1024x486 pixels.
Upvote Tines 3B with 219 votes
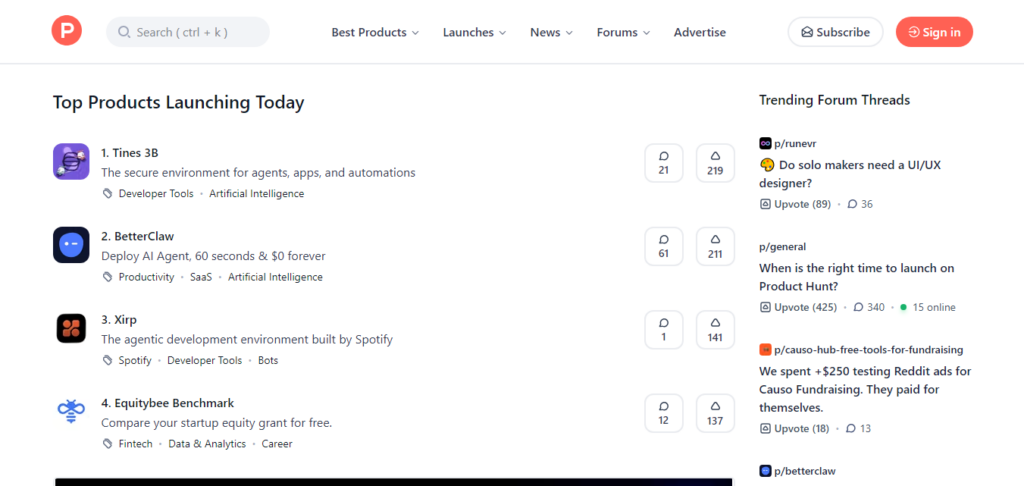pos(715,163)
